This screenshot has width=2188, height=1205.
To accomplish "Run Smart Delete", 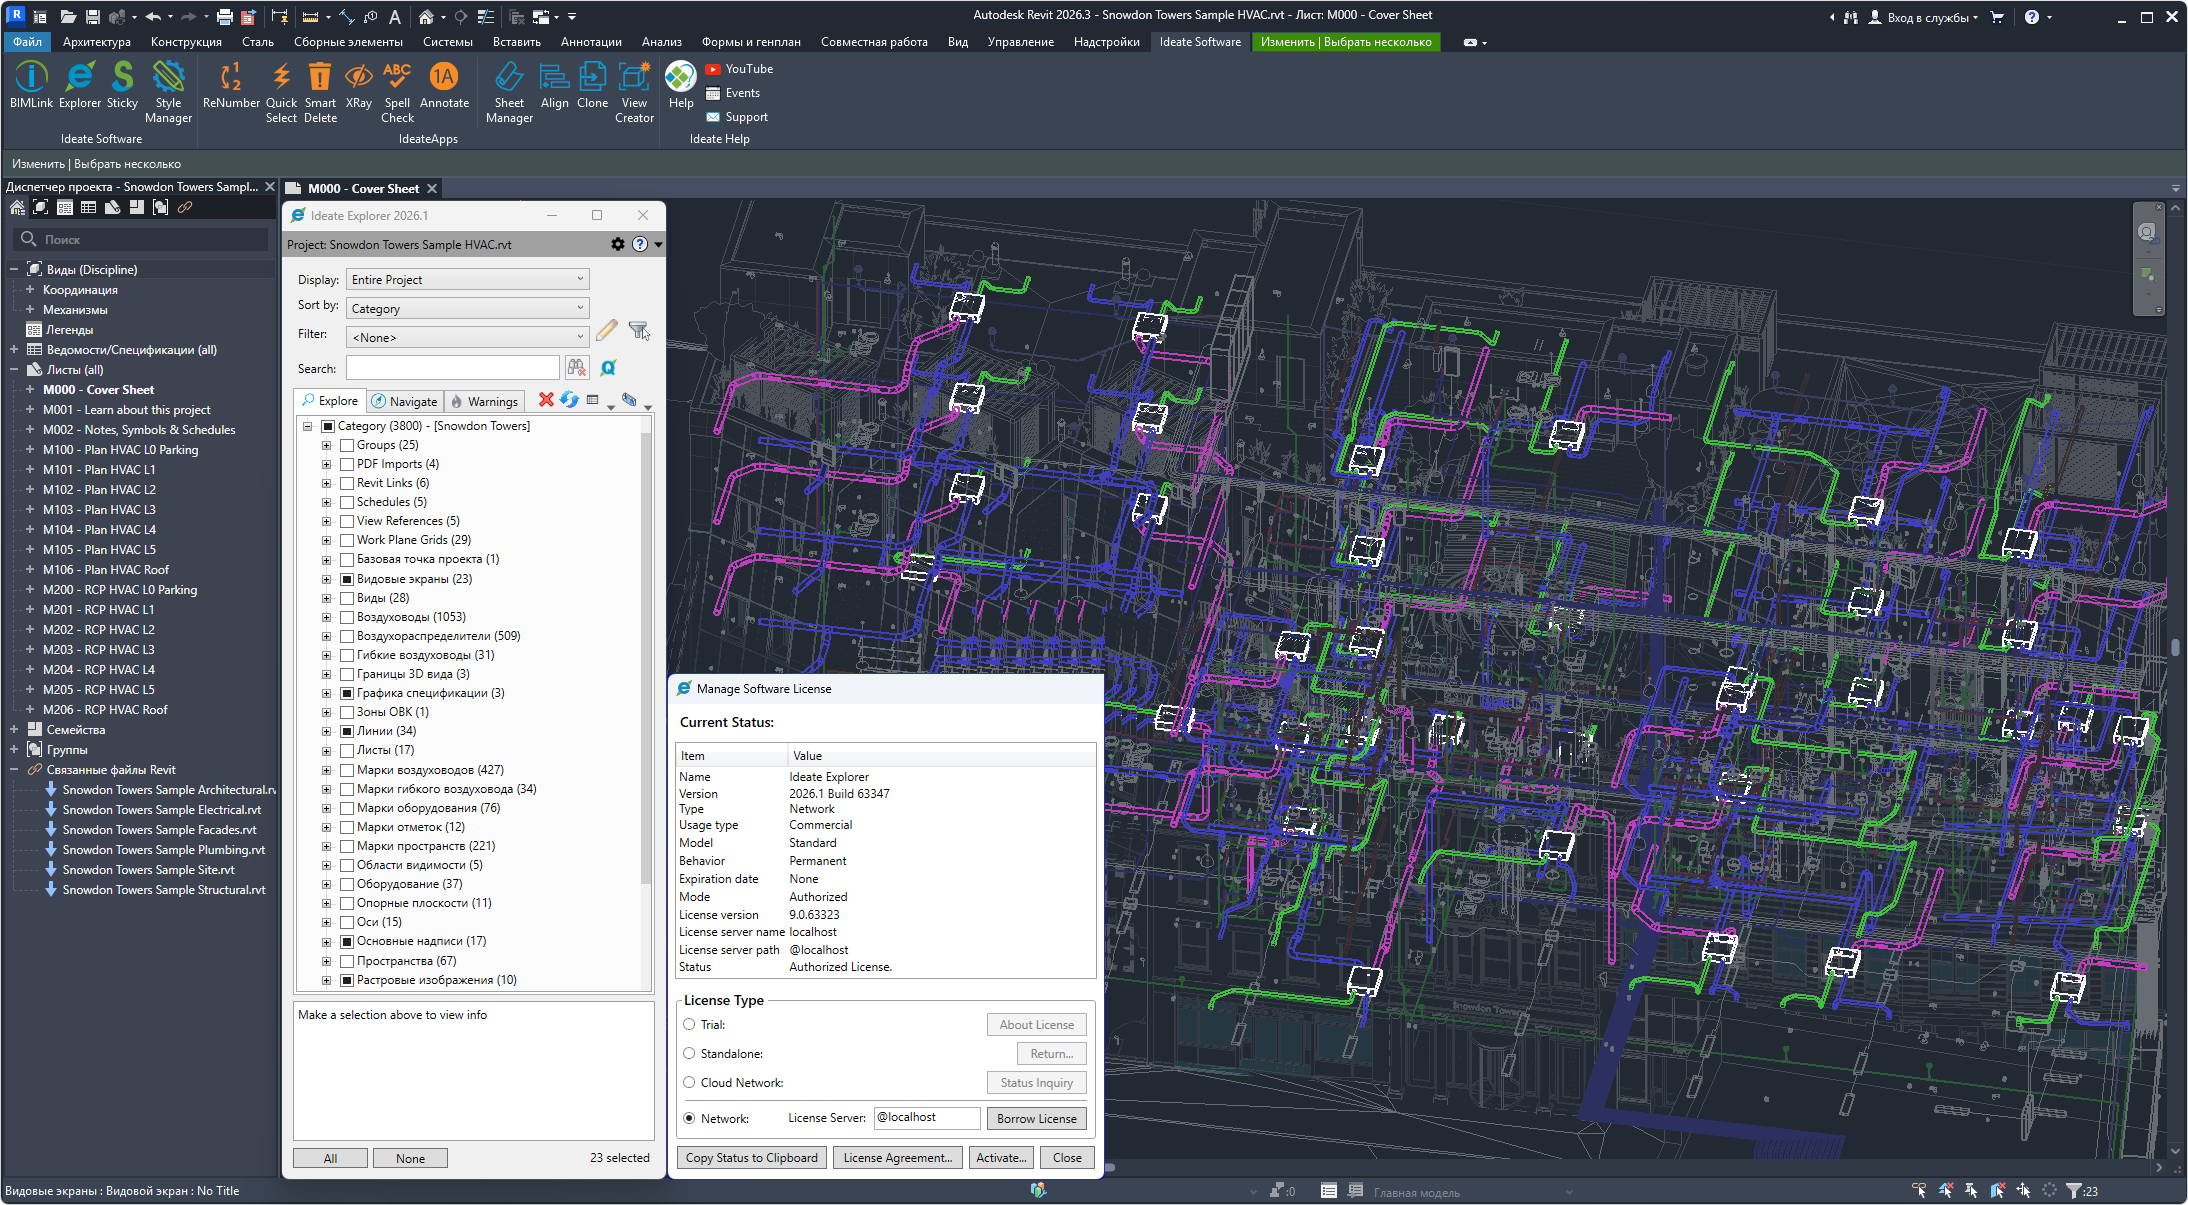I will click(x=320, y=92).
